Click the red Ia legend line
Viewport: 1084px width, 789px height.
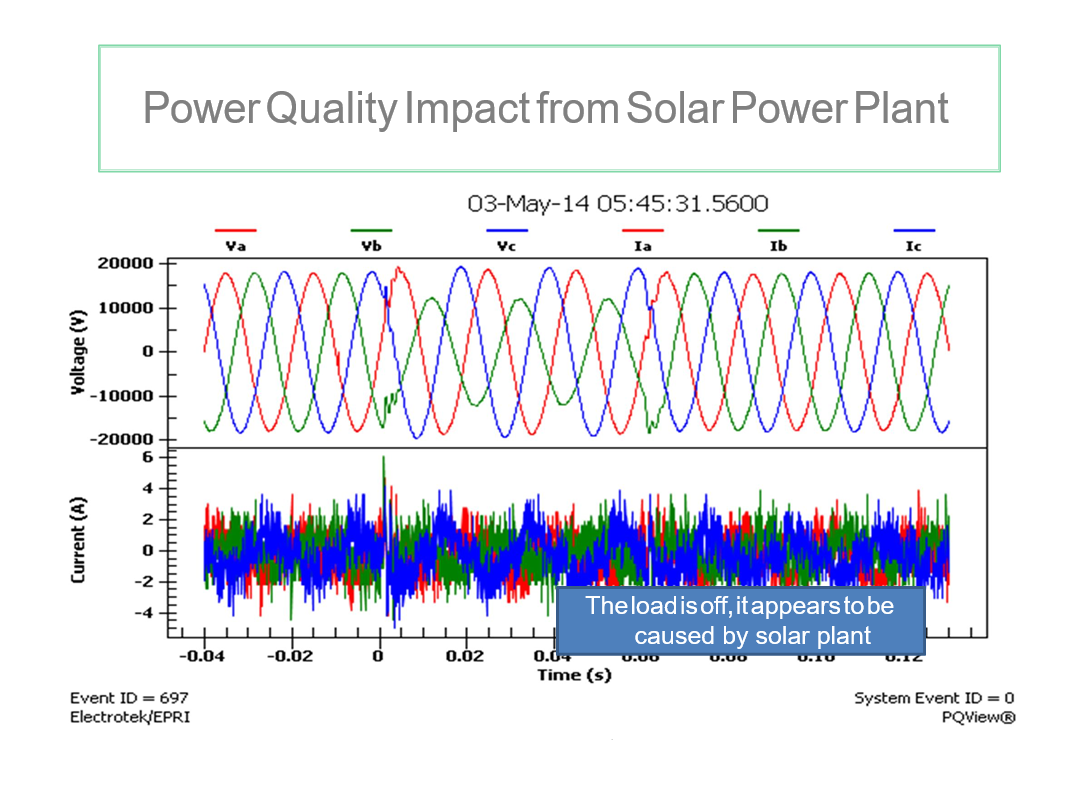click(x=642, y=231)
